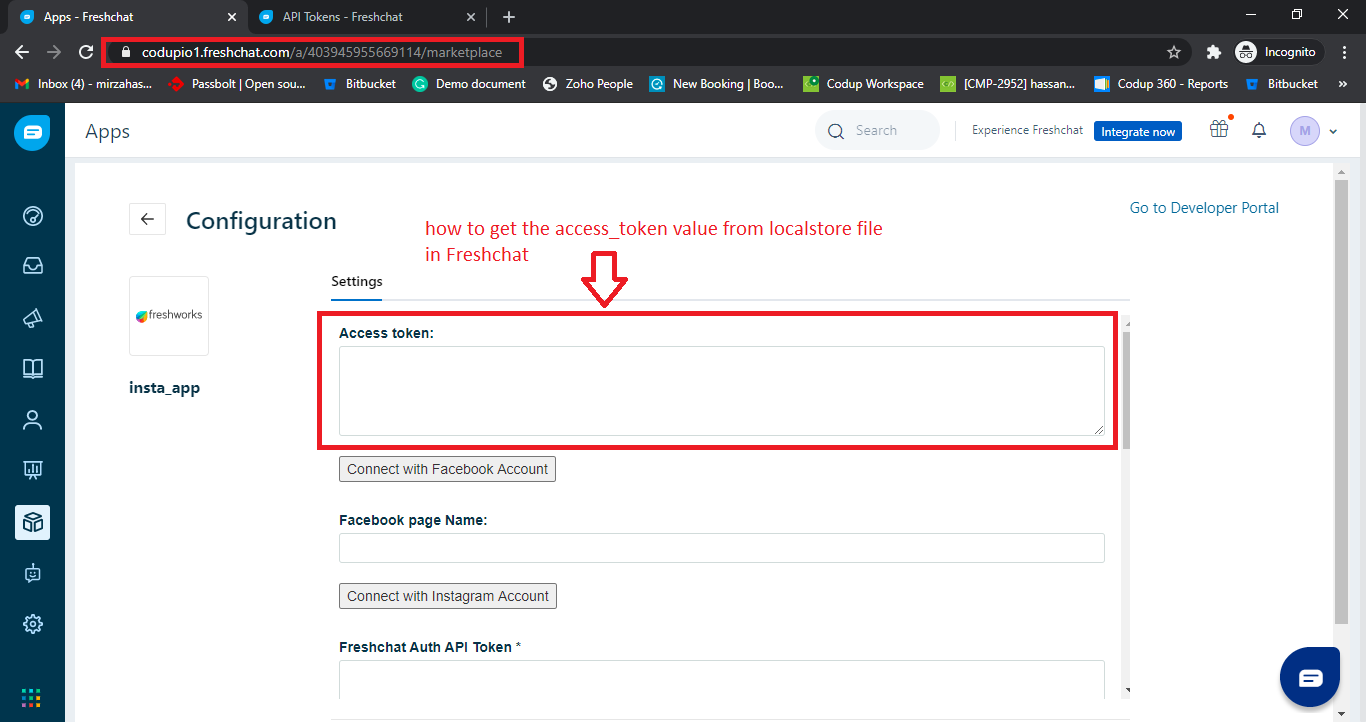
Task: Select the Settings tab
Action: 357,282
